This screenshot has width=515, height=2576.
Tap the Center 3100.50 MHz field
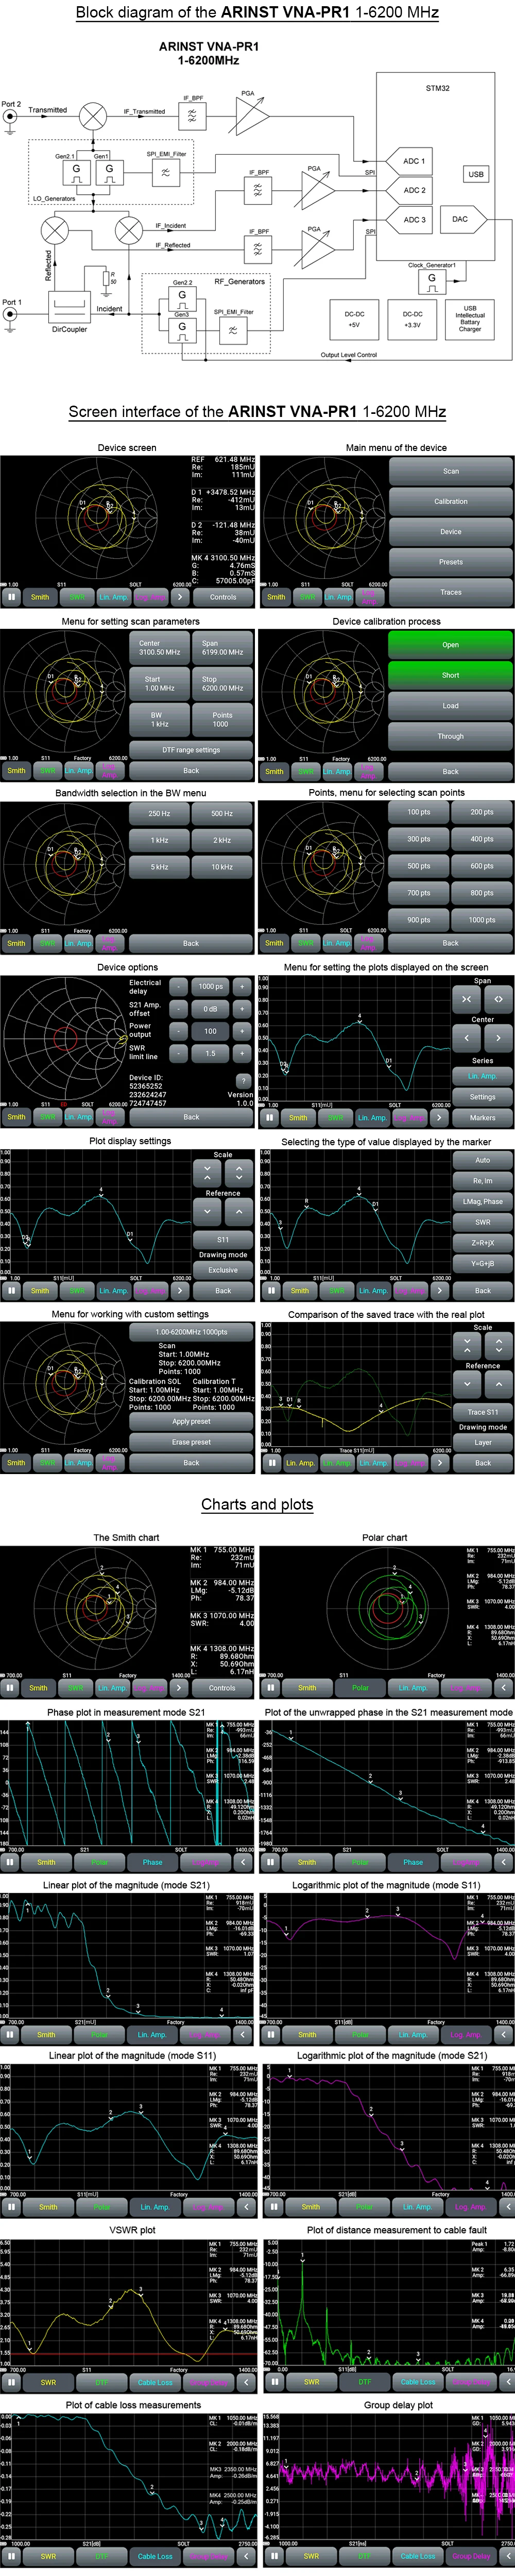(160, 648)
